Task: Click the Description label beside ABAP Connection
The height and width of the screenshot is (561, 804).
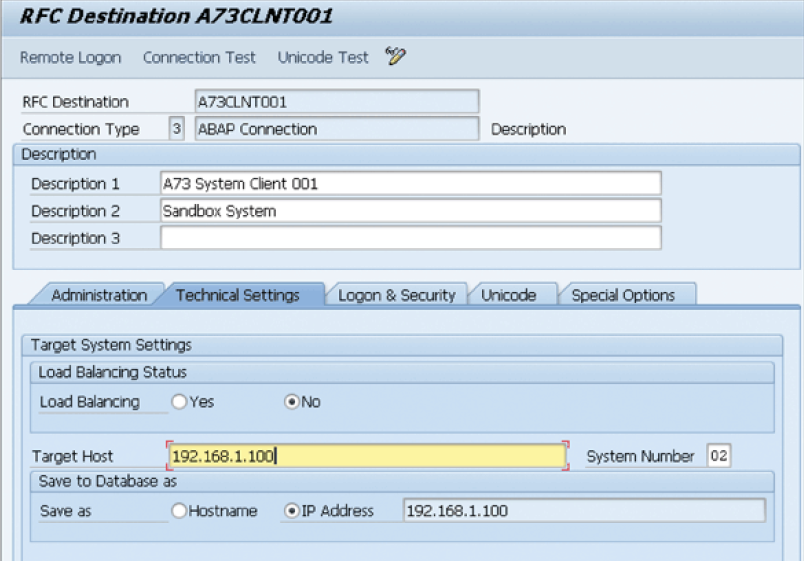Action: (x=528, y=129)
